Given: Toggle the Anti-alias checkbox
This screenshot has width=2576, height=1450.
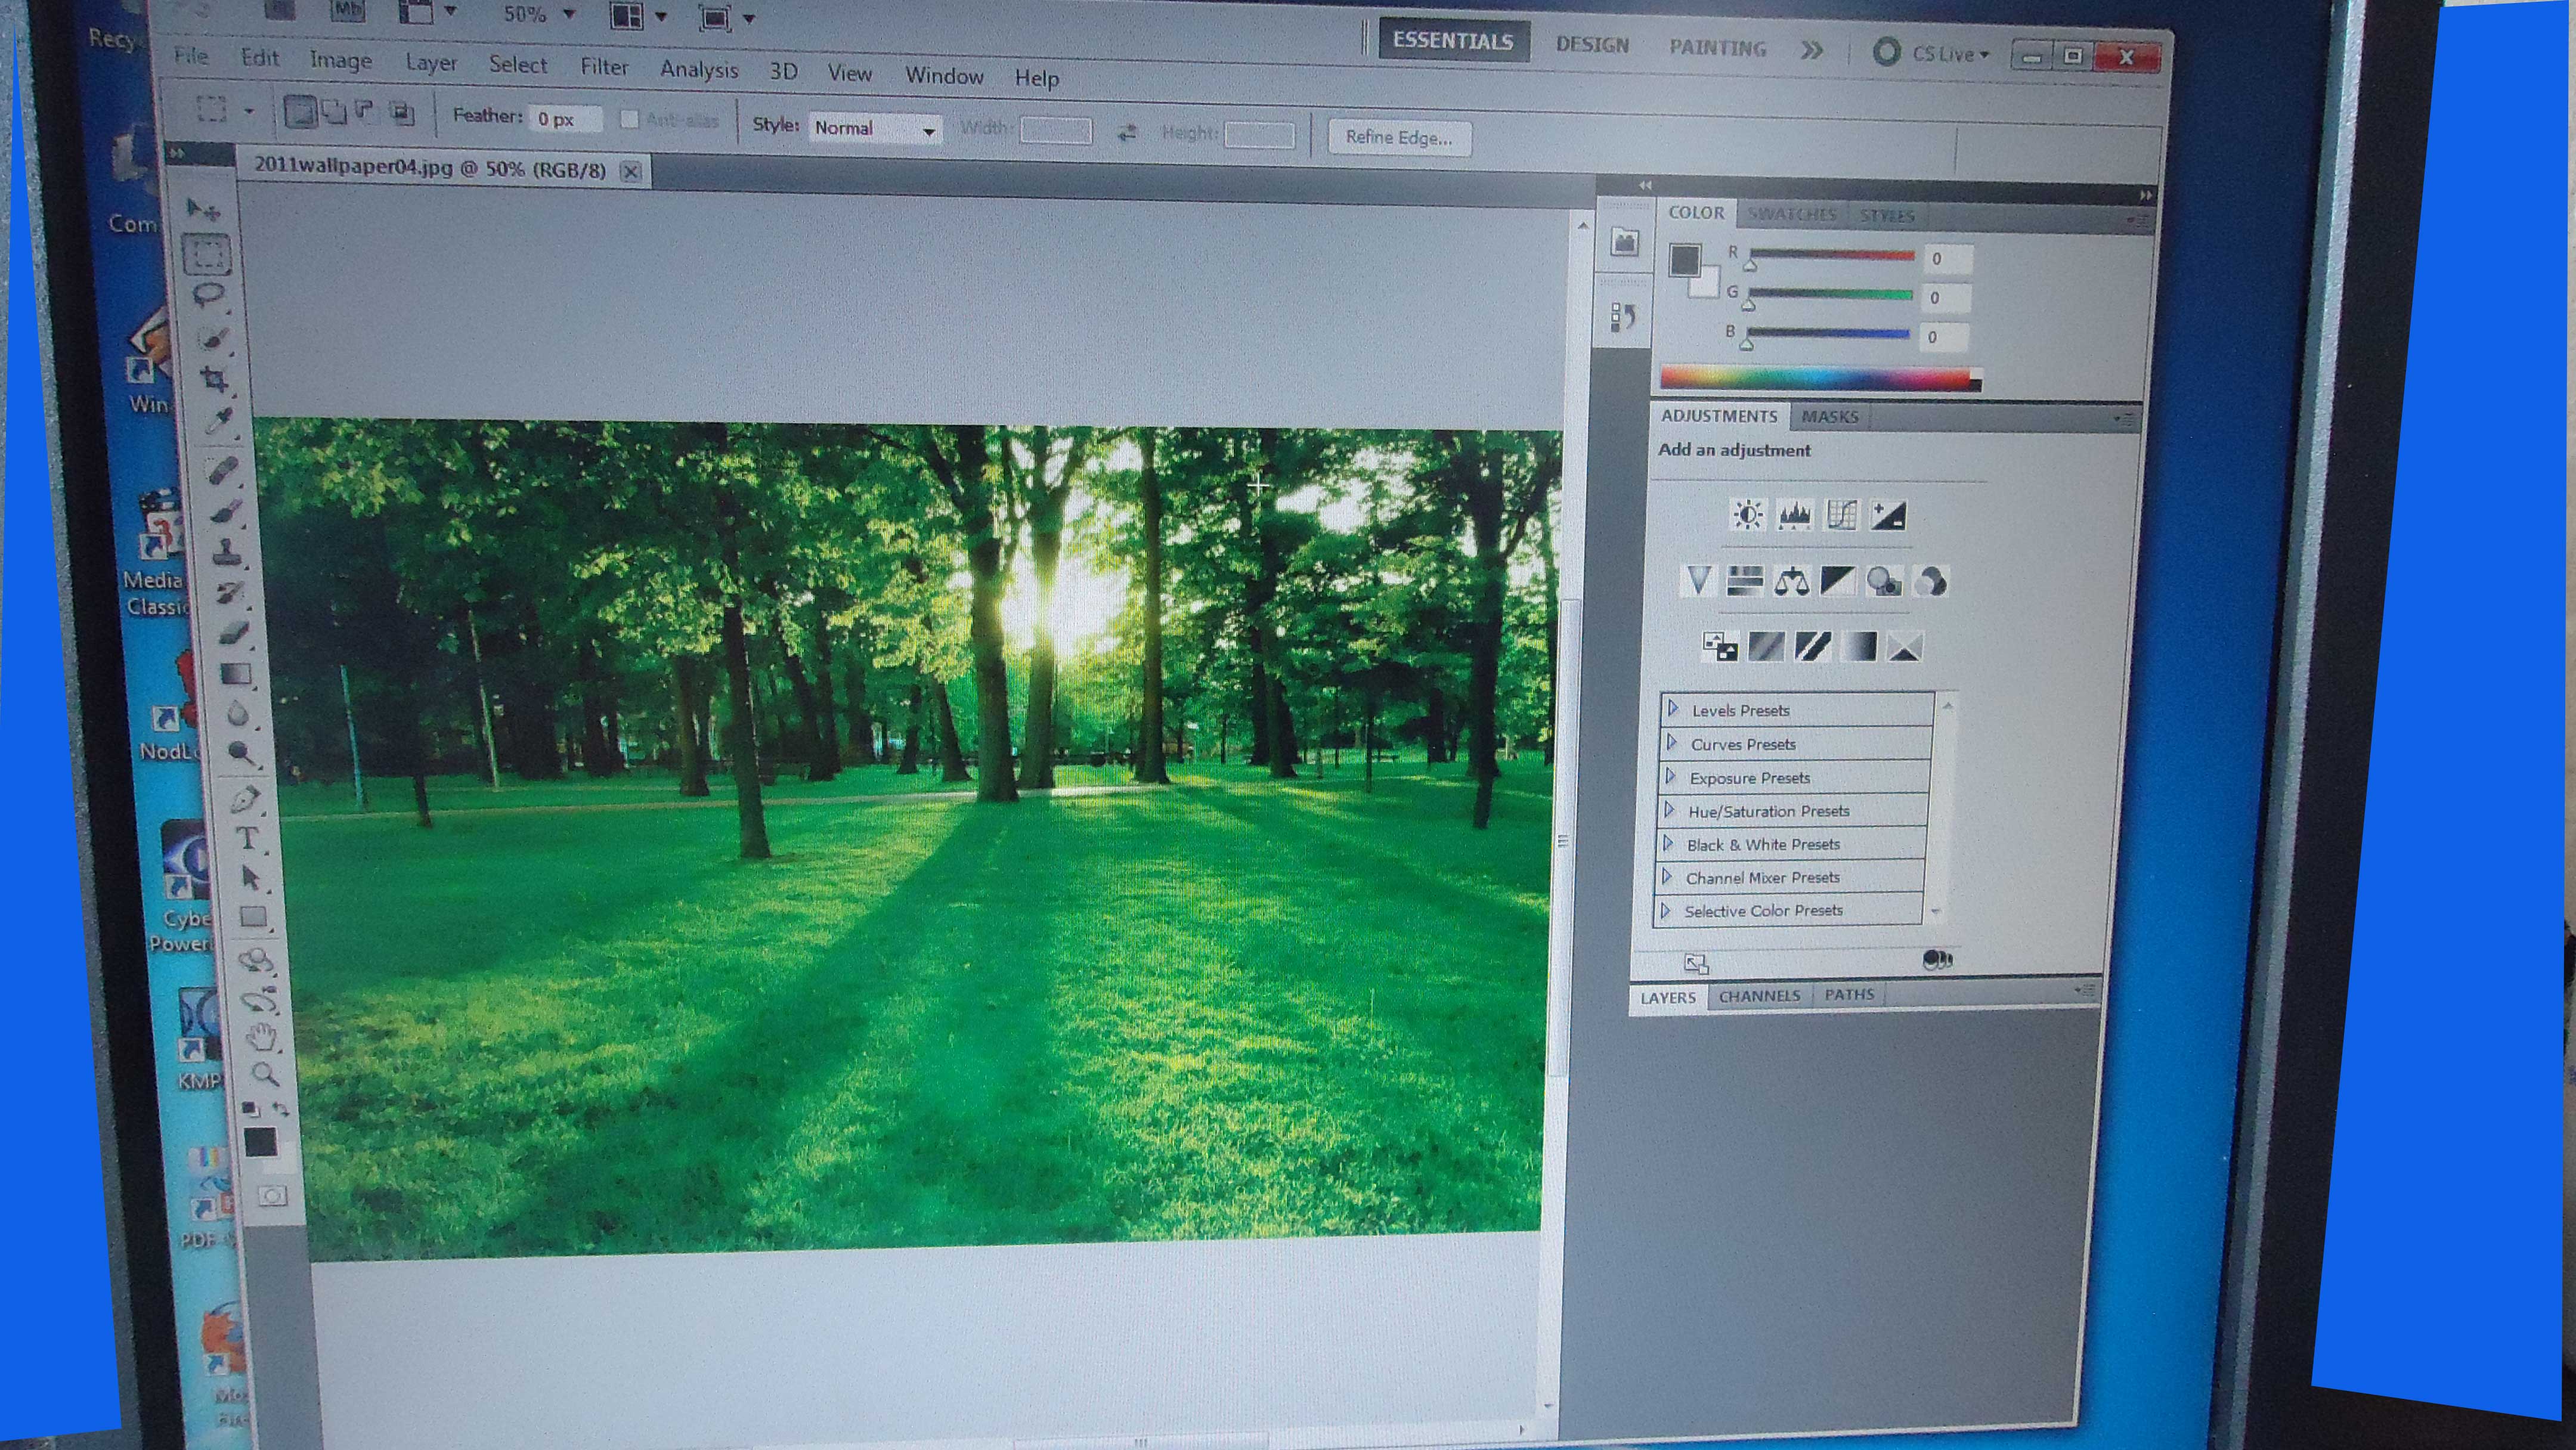Looking at the screenshot, I should [x=629, y=119].
